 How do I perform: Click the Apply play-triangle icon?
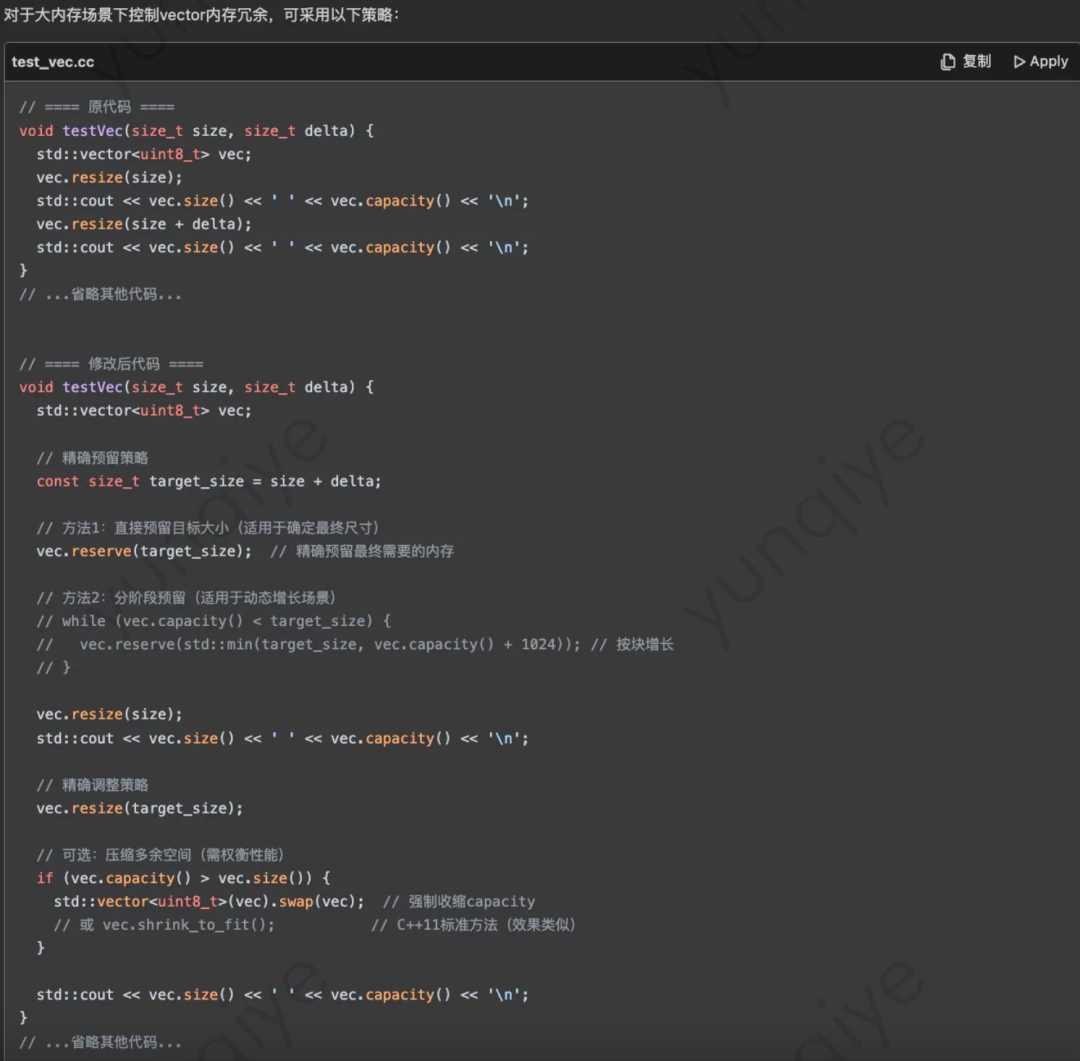[1019, 62]
